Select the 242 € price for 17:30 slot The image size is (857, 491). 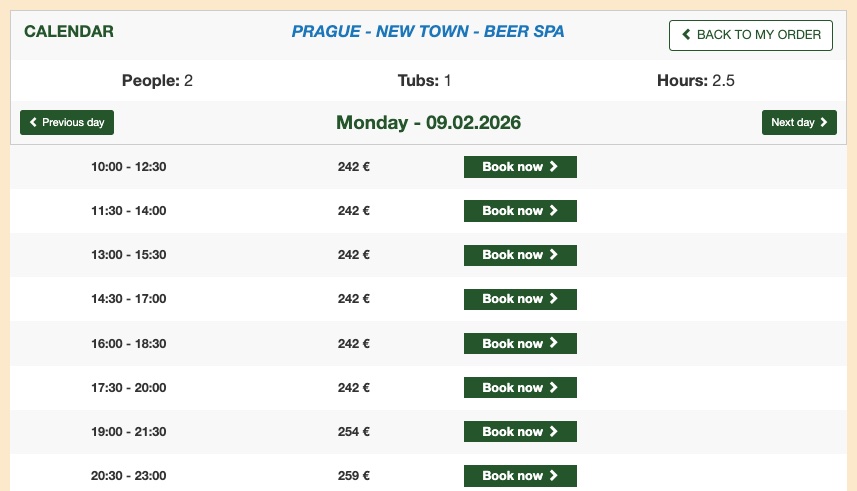354,388
